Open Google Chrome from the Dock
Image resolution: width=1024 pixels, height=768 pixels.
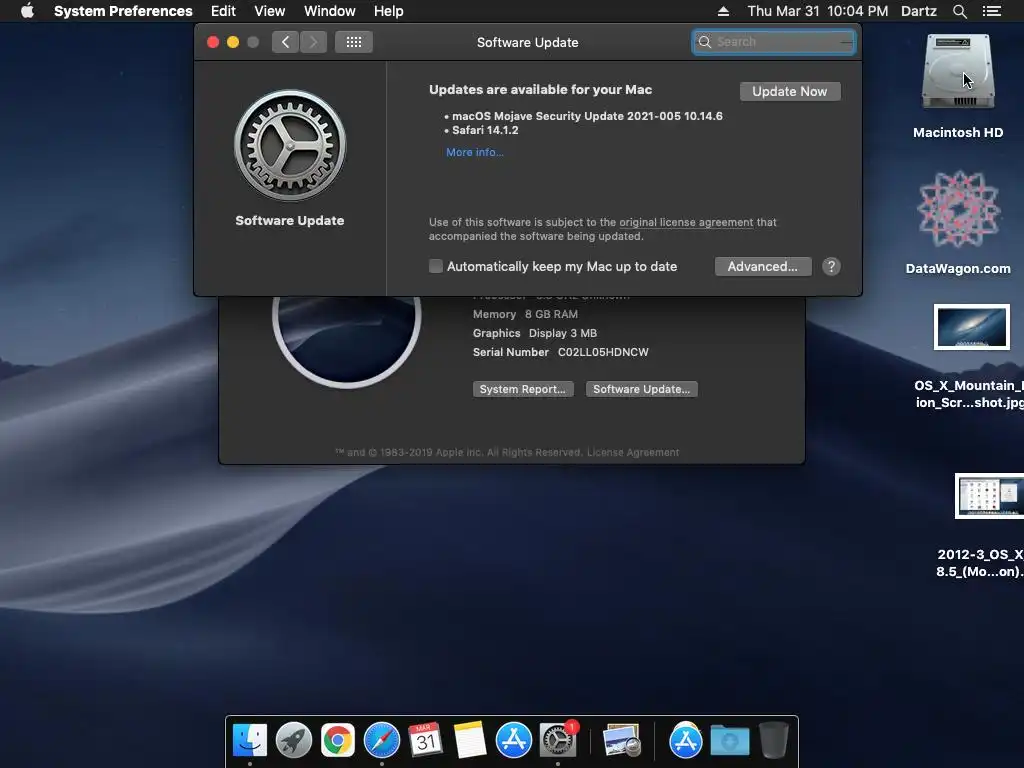pos(337,741)
